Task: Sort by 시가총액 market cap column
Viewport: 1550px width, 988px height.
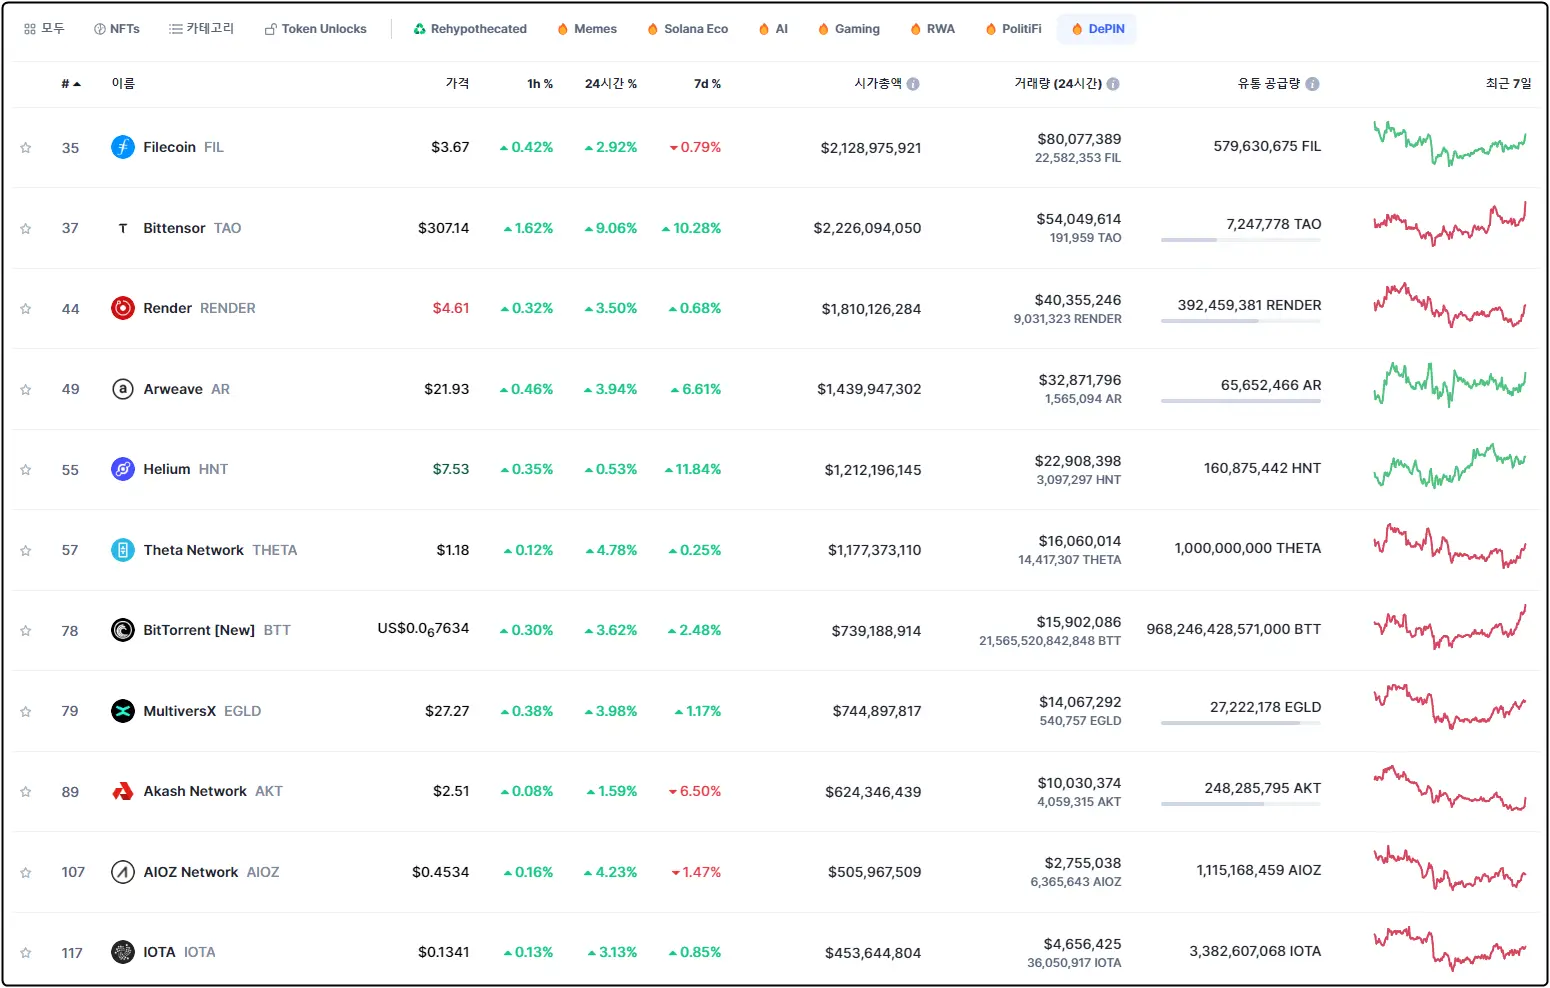Action: pos(878,84)
